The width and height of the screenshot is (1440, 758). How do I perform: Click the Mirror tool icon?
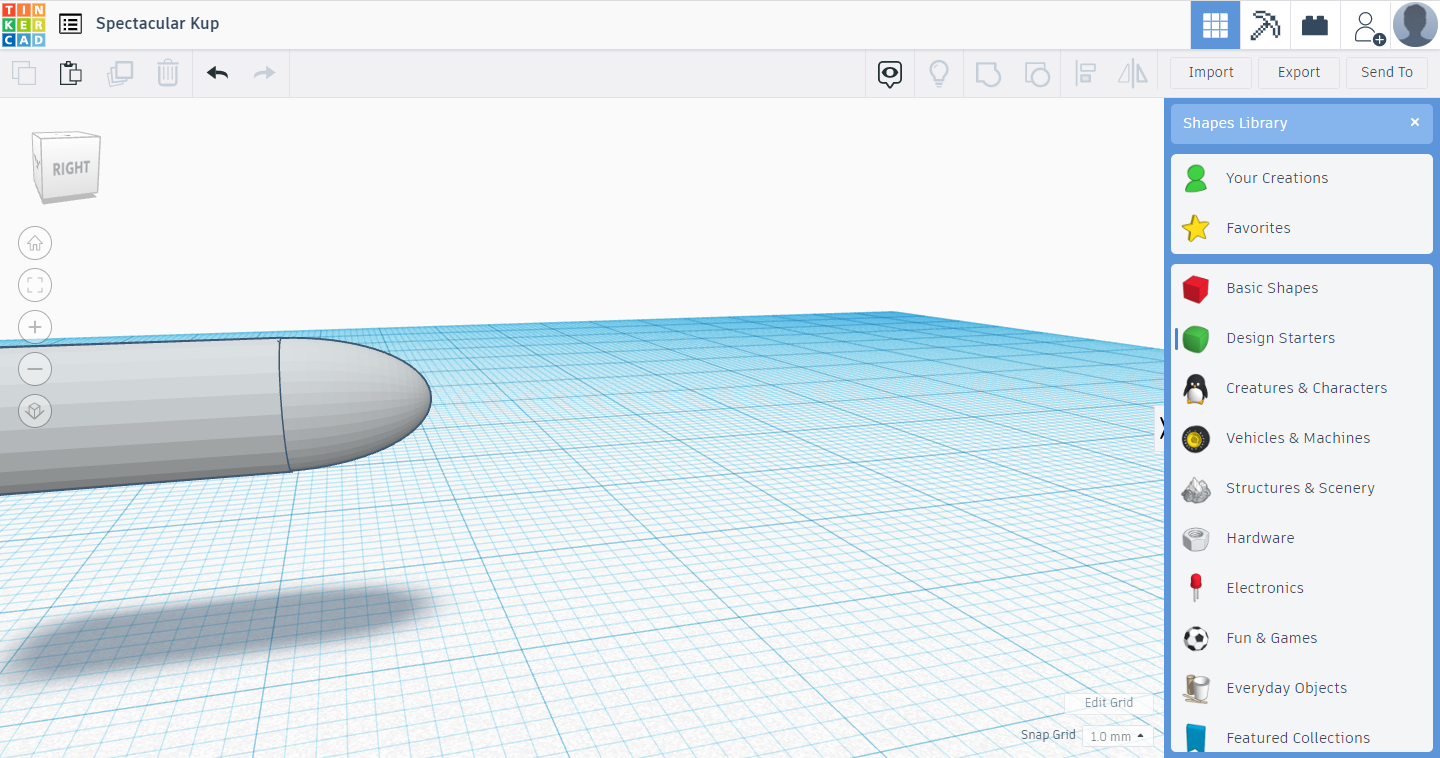(1133, 73)
